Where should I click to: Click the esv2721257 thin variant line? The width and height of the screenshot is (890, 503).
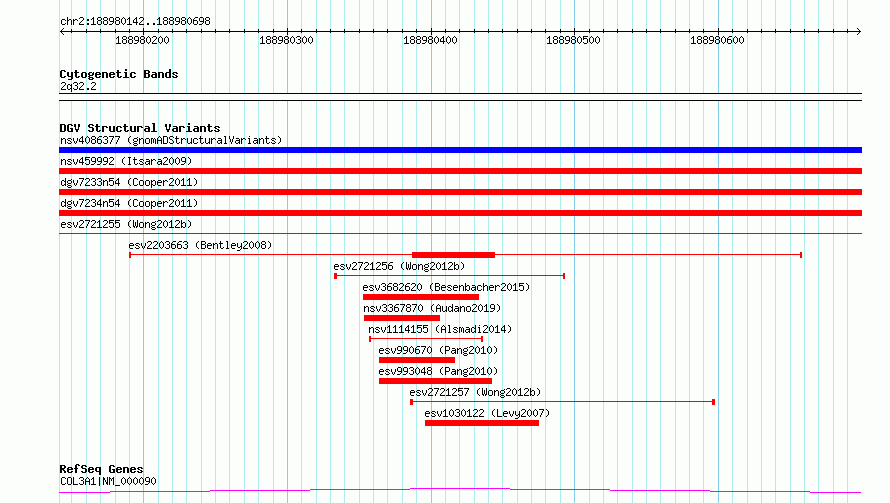562,402
